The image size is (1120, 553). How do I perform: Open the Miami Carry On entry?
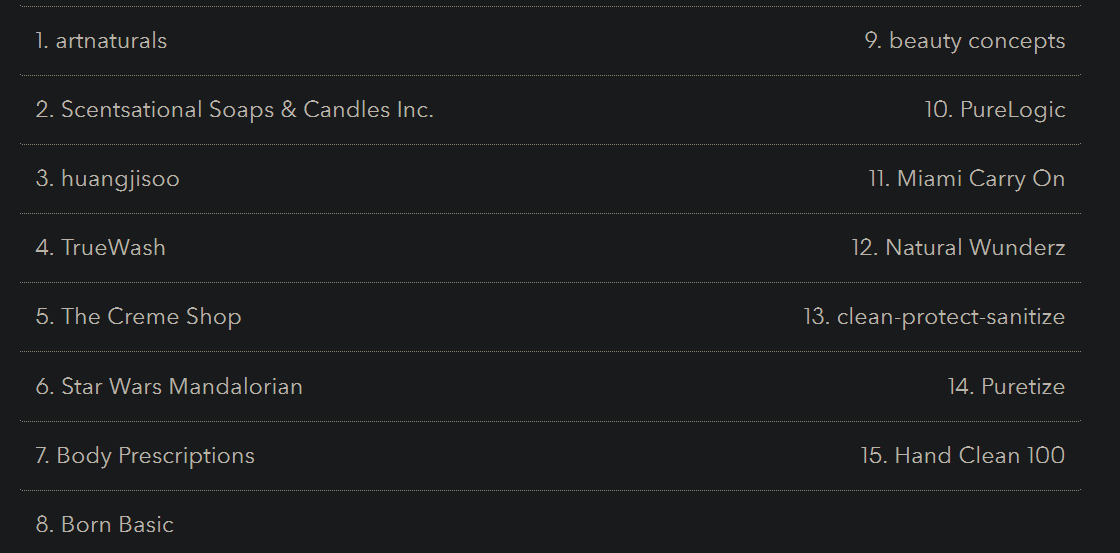click(966, 179)
